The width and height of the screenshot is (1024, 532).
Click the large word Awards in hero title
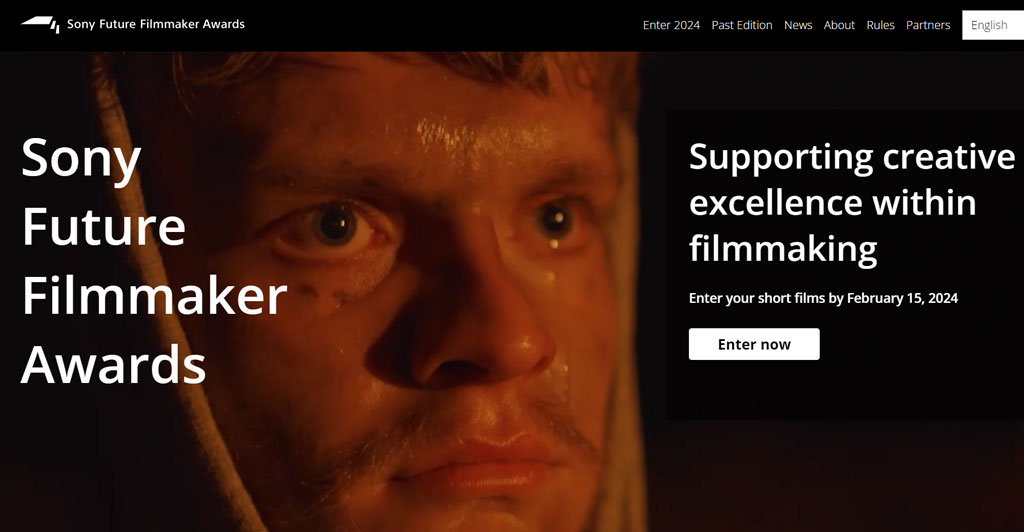click(x=114, y=364)
